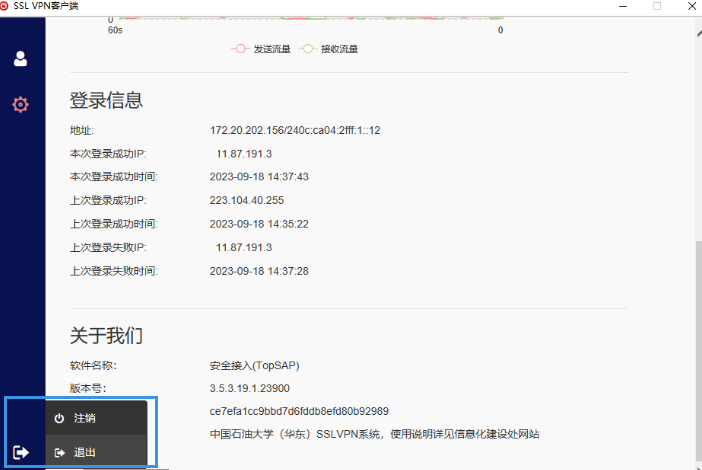Minimize the SSL VPN client window

(x=622, y=6)
